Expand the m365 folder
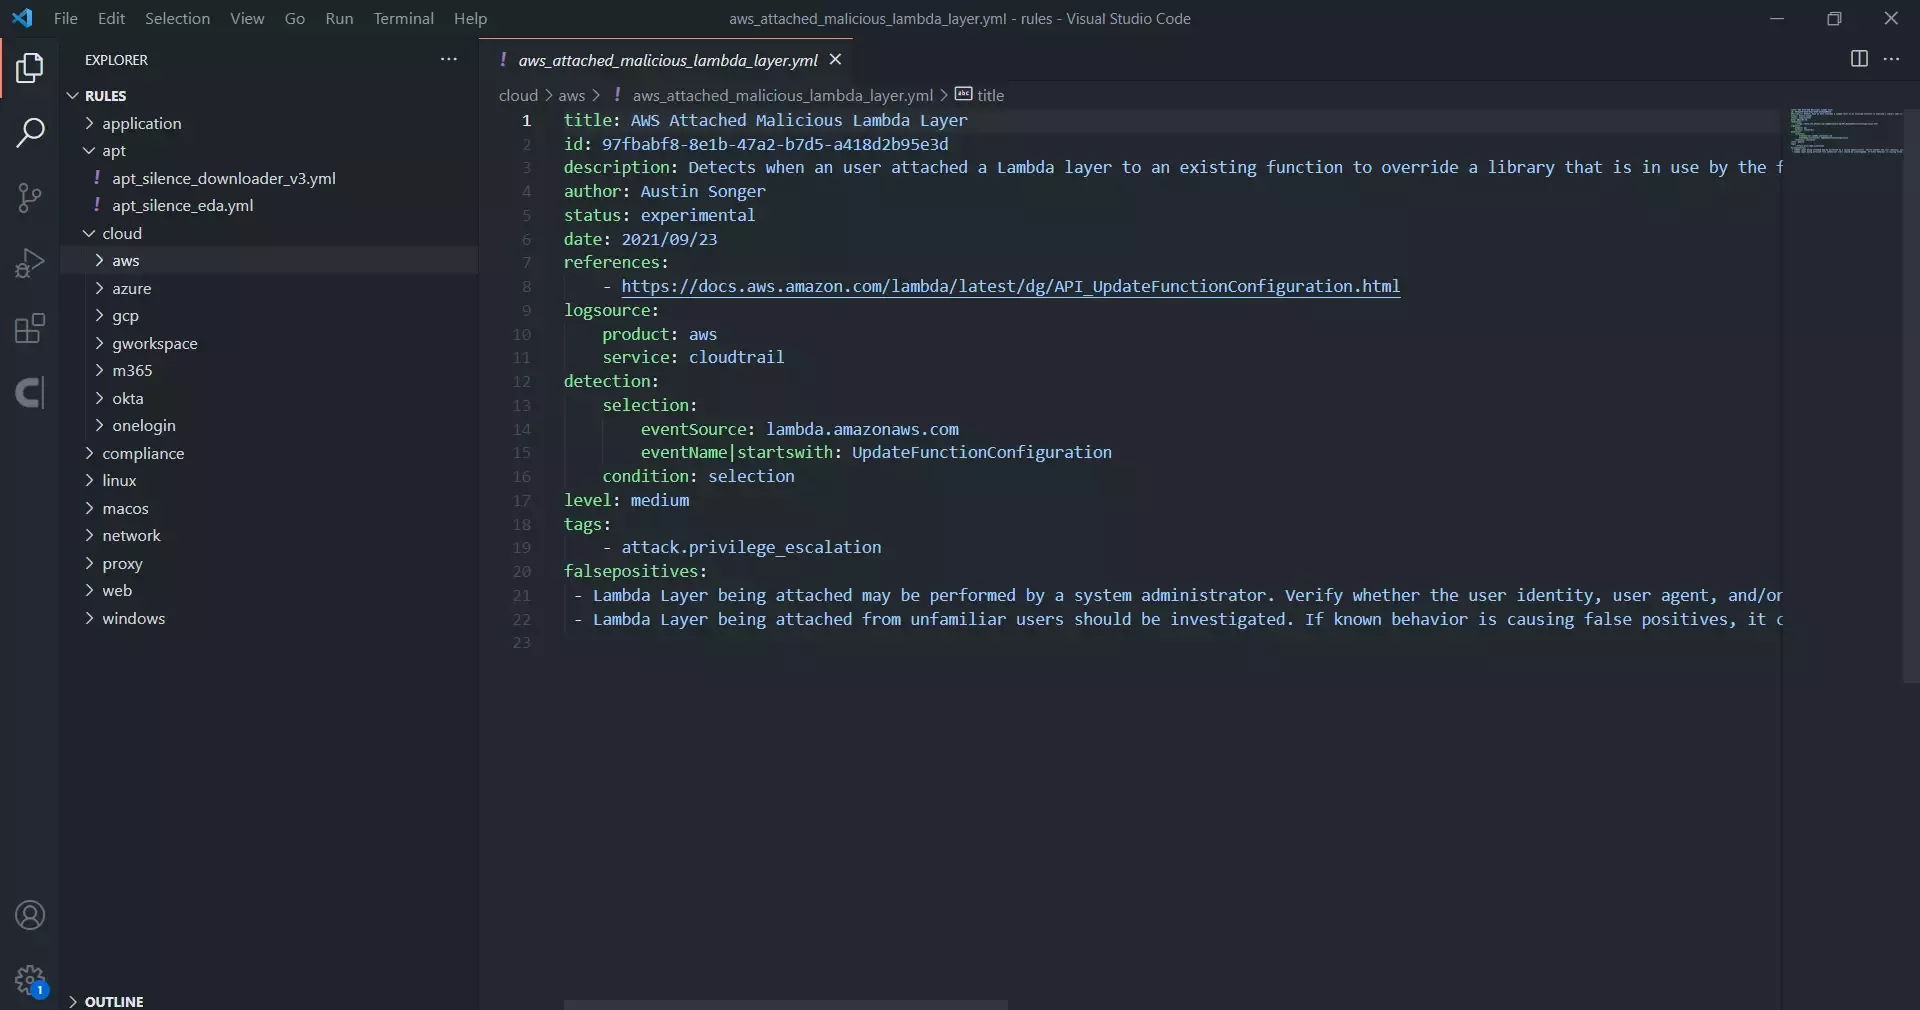Screen dimensions: 1920x1010 [99, 370]
